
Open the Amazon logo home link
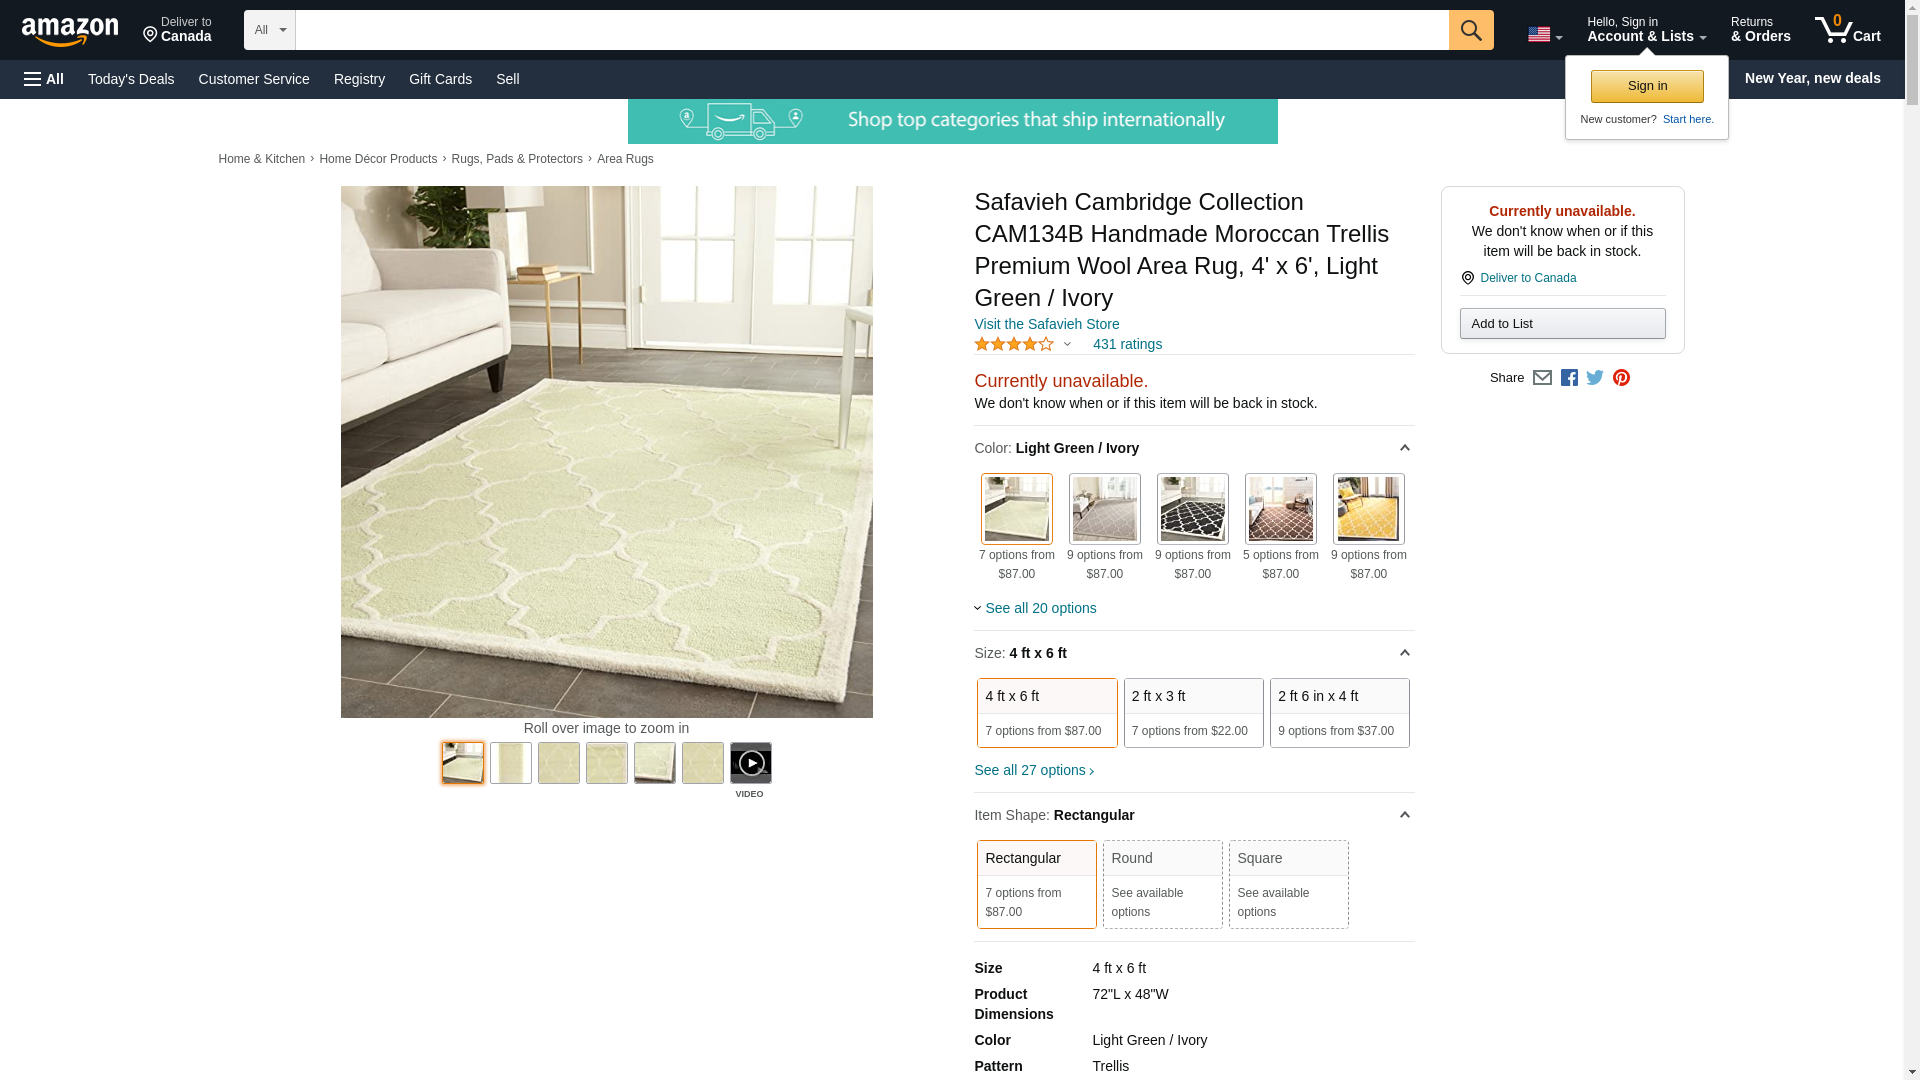pos(70,31)
